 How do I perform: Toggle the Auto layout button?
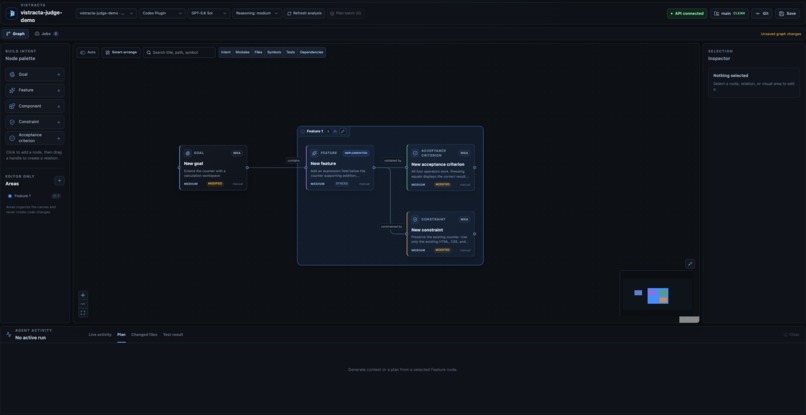88,52
